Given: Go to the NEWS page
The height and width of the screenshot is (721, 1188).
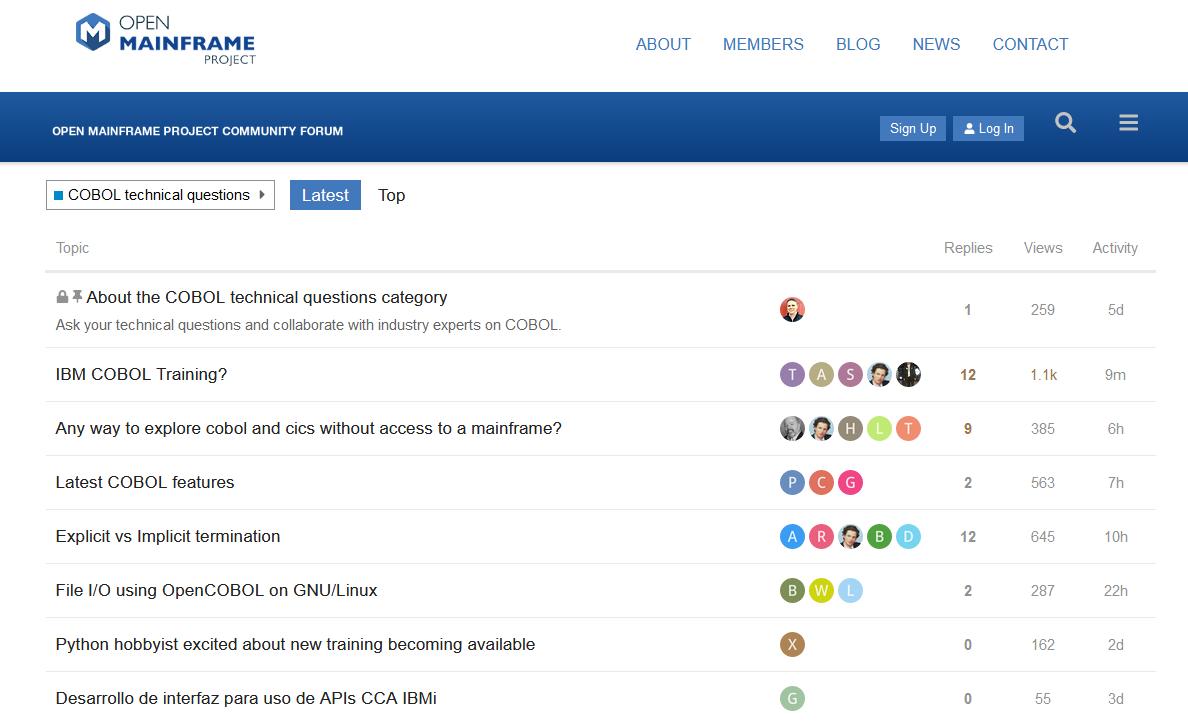Looking at the screenshot, I should click(936, 44).
